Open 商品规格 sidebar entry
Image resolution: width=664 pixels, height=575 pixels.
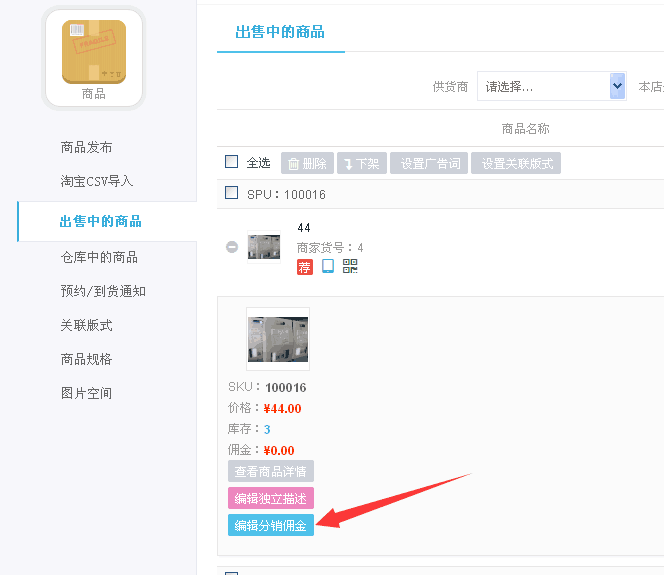[86, 359]
